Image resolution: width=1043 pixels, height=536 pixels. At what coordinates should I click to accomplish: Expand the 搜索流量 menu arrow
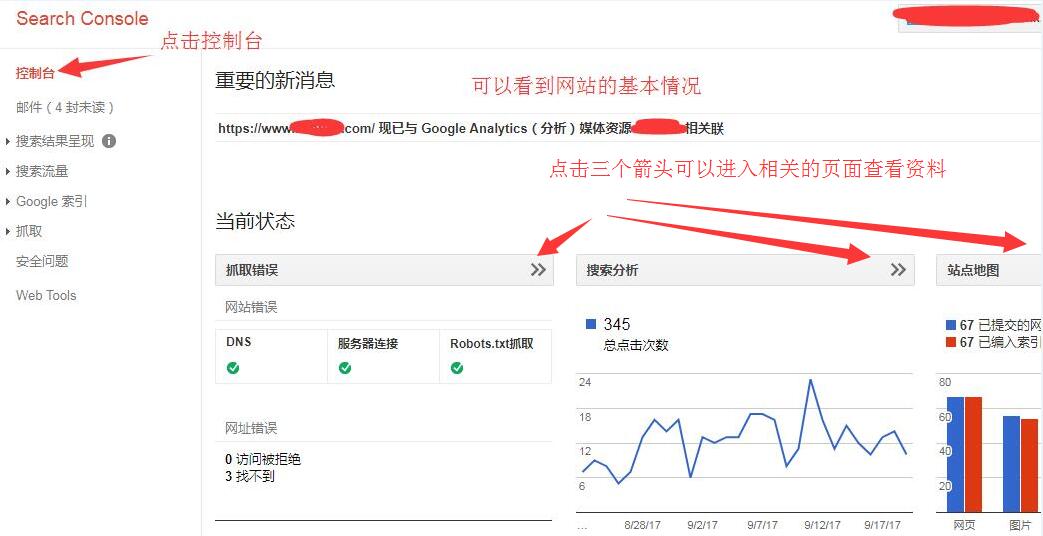tap(7, 172)
